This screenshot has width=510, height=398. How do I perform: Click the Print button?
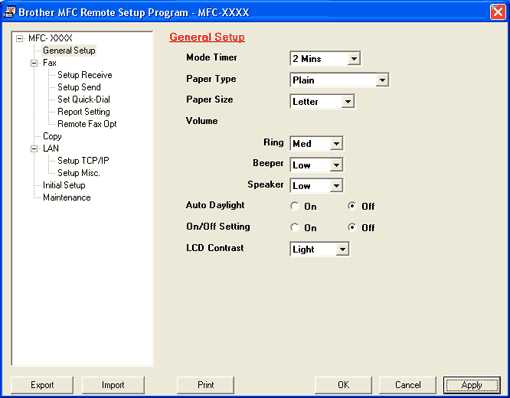pyautogui.click(x=206, y=385)
